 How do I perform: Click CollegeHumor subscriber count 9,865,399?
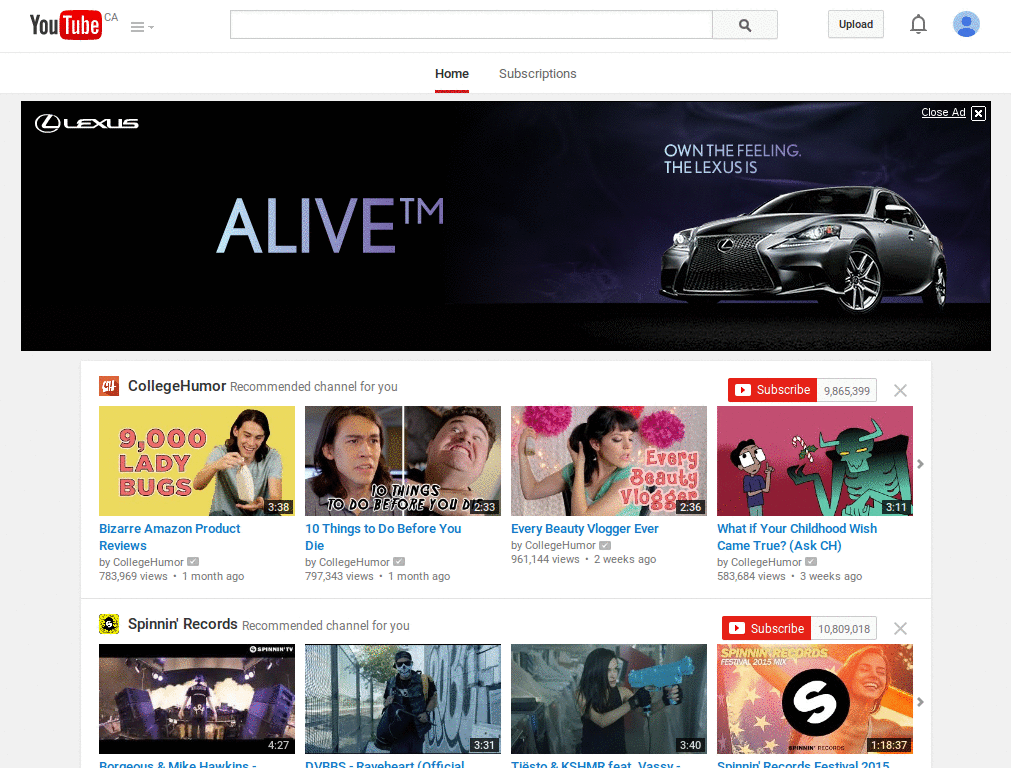click(846, 391)
